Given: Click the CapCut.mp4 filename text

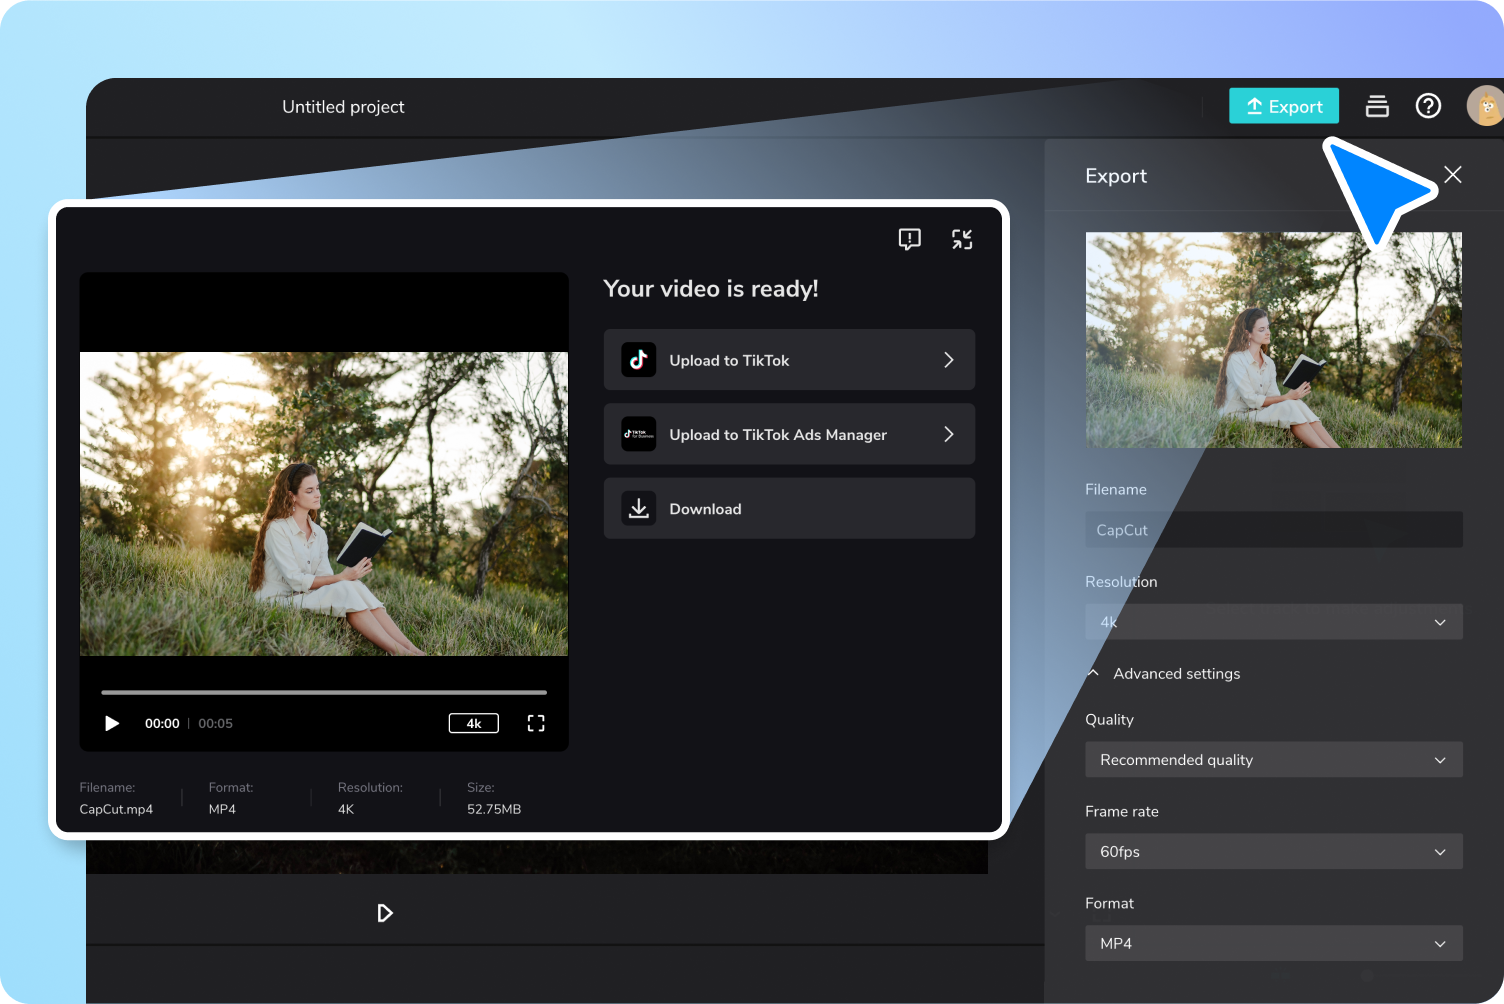Looking at the screenshot, I should coord(116,809).
